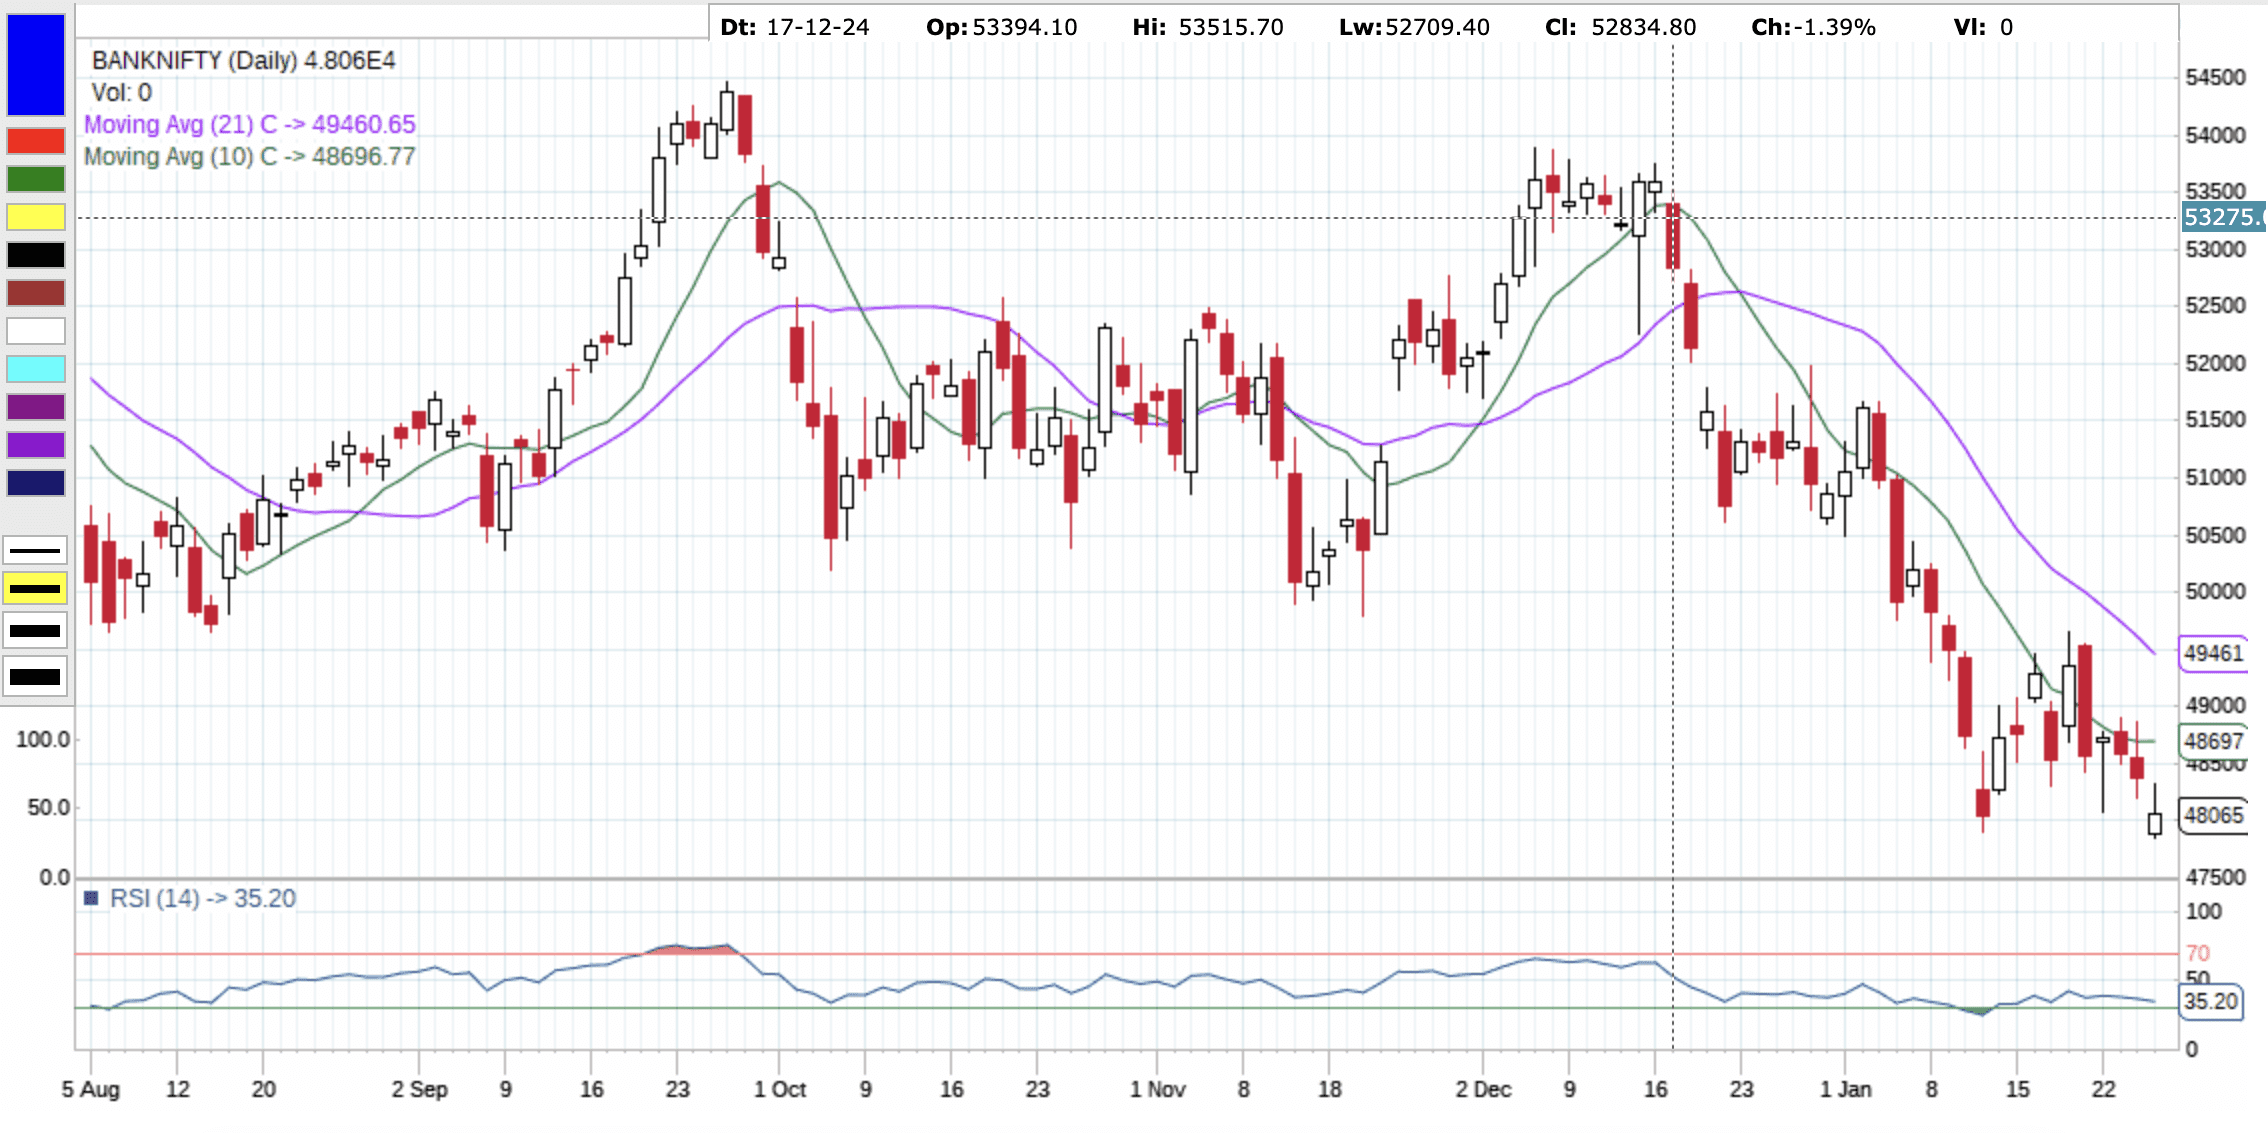Click the Op: 53394.10 open value
Image resolution: width=2268 pixels, height=1133 pixels.
[x=1002, y=27]
